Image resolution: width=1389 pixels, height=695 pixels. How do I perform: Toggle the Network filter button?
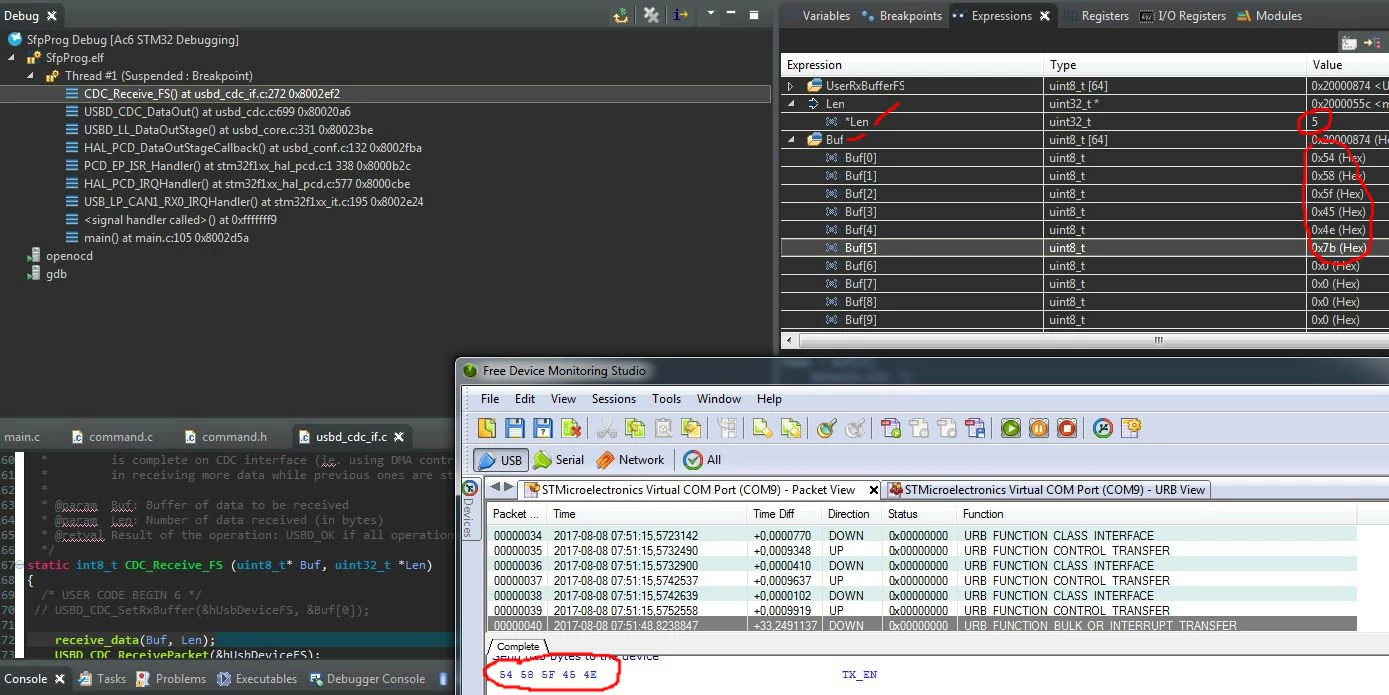(630, 460)
